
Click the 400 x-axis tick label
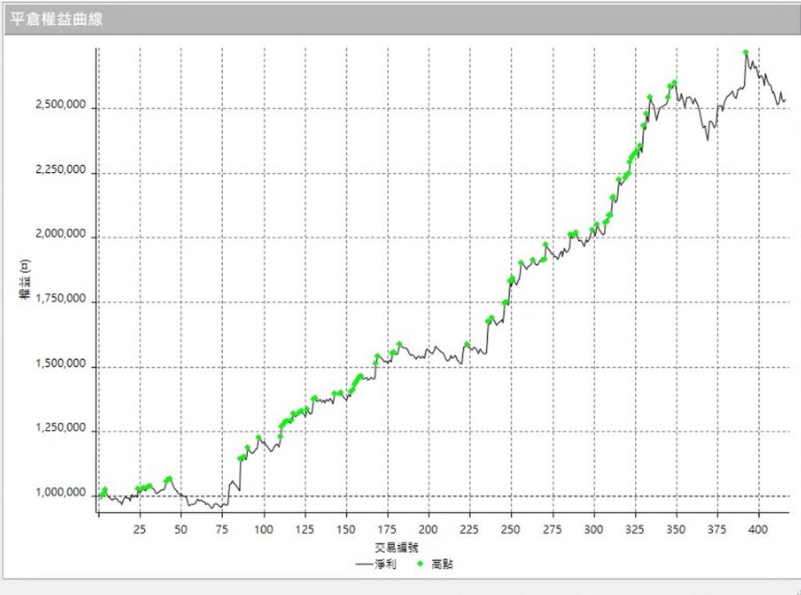pyautogui.click(x=758, y=526)
